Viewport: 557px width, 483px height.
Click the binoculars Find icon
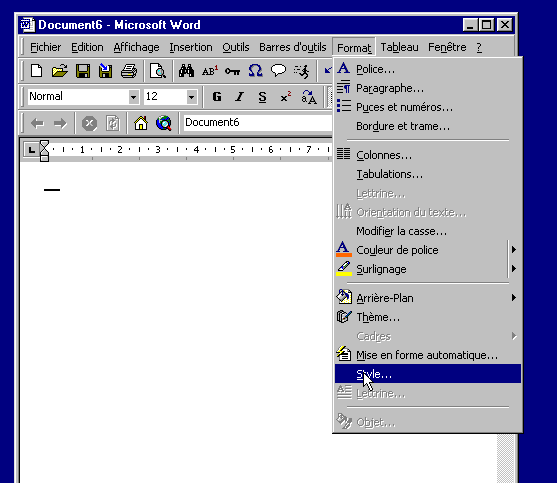coord(186,71)
